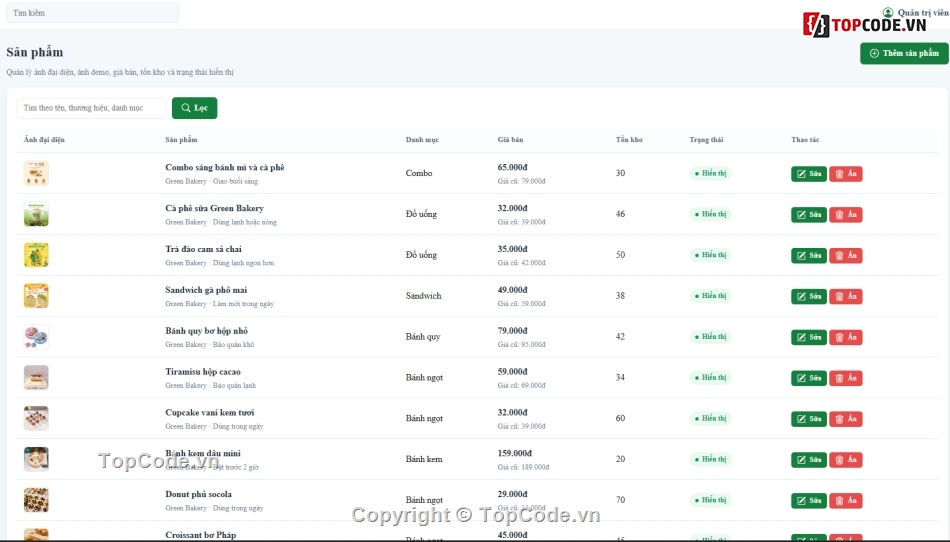
Task: Edit Donut phủ socola product
Action: pos(808,500)
